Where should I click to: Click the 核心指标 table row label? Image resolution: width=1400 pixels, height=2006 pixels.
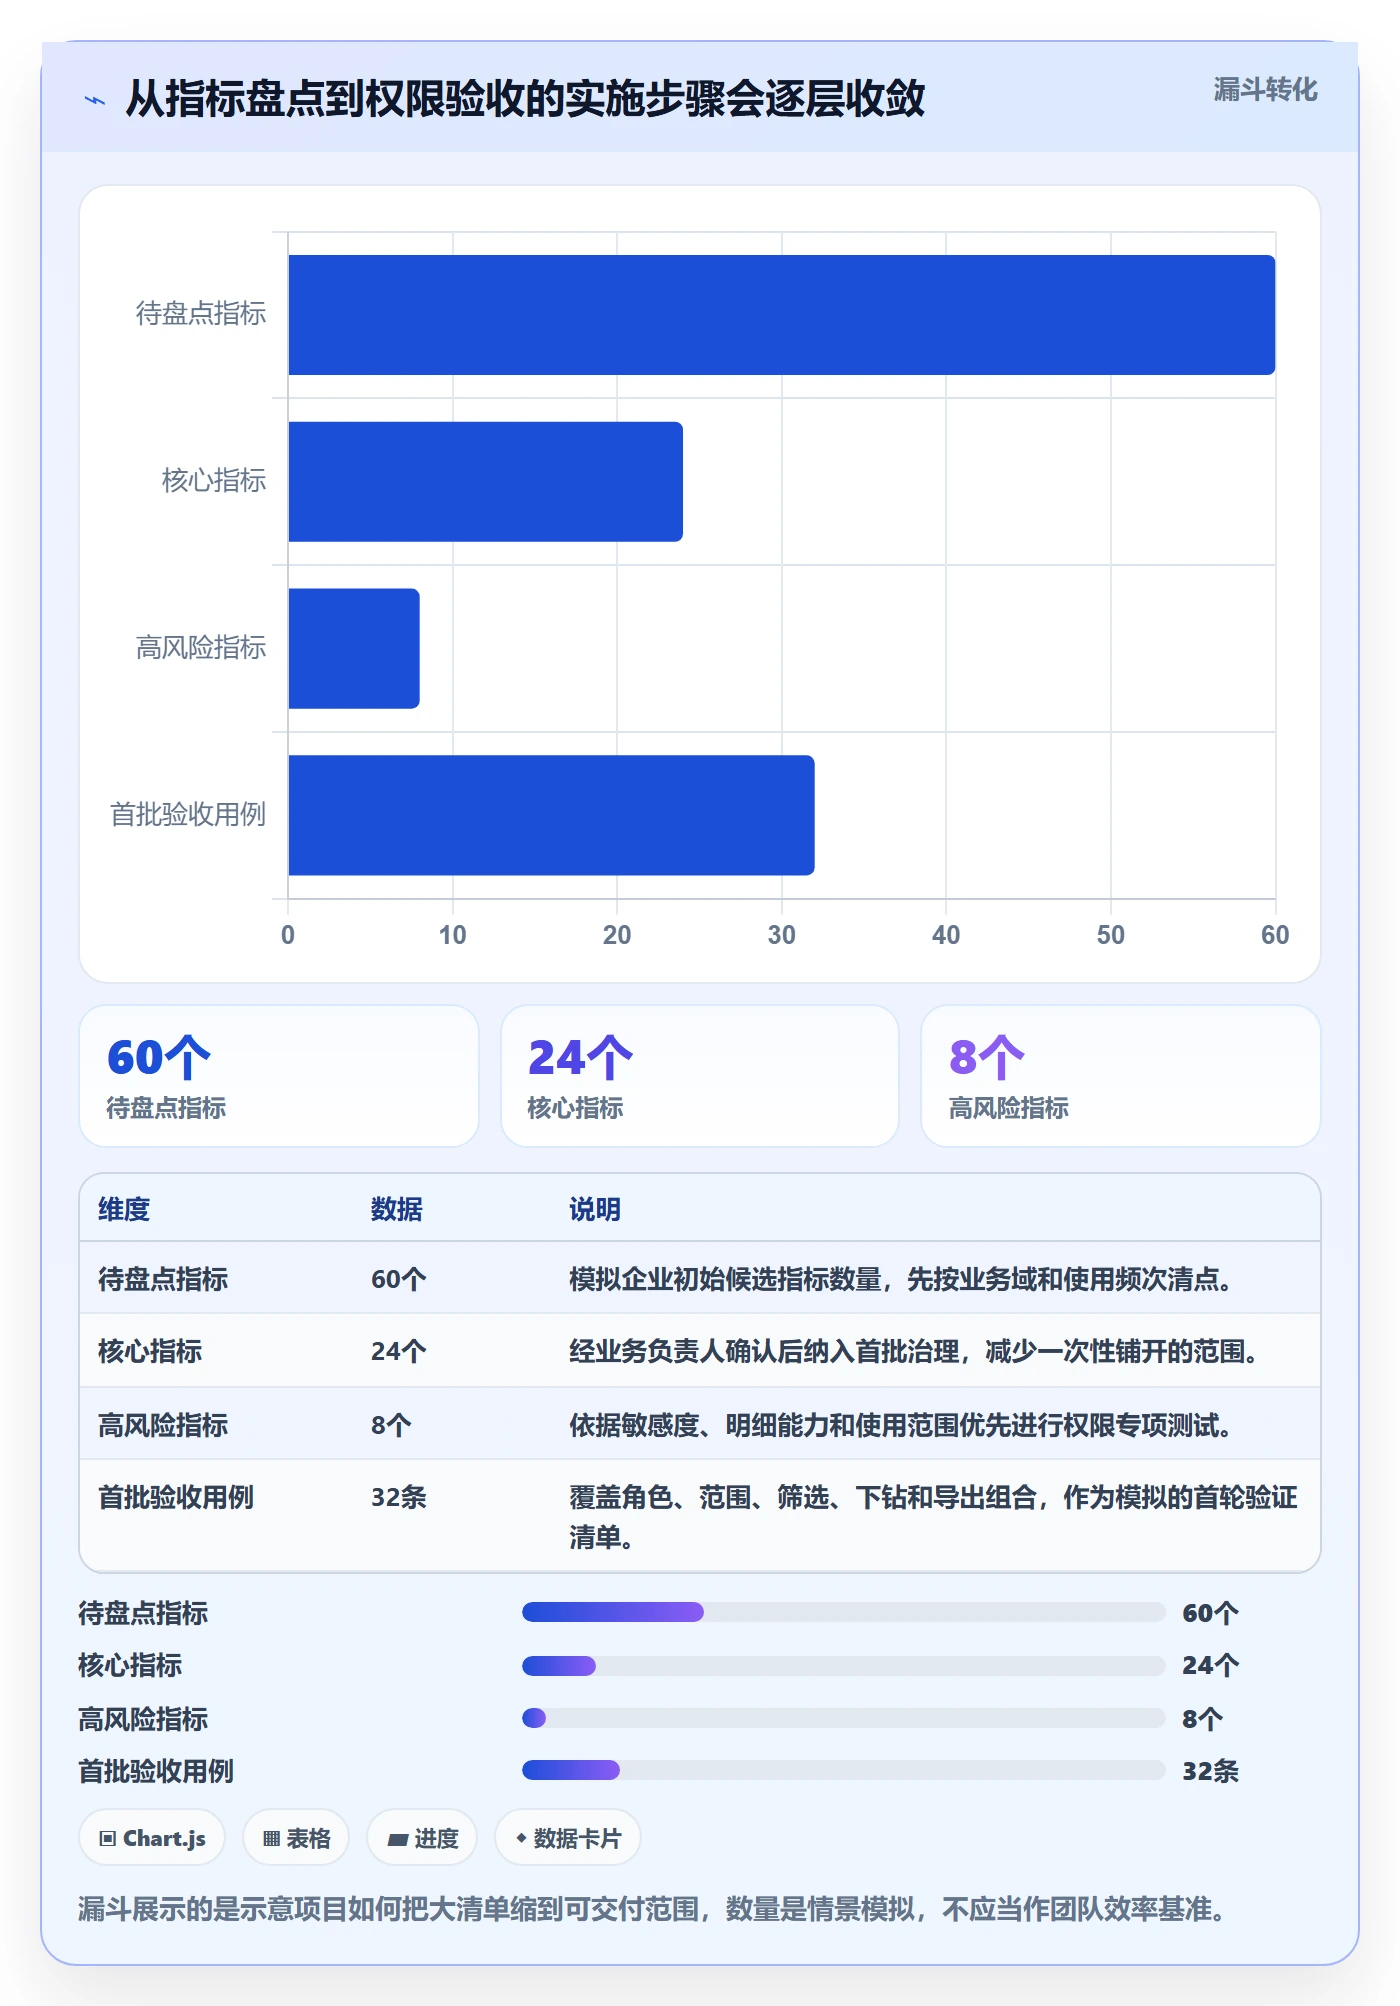[150, 1351]
